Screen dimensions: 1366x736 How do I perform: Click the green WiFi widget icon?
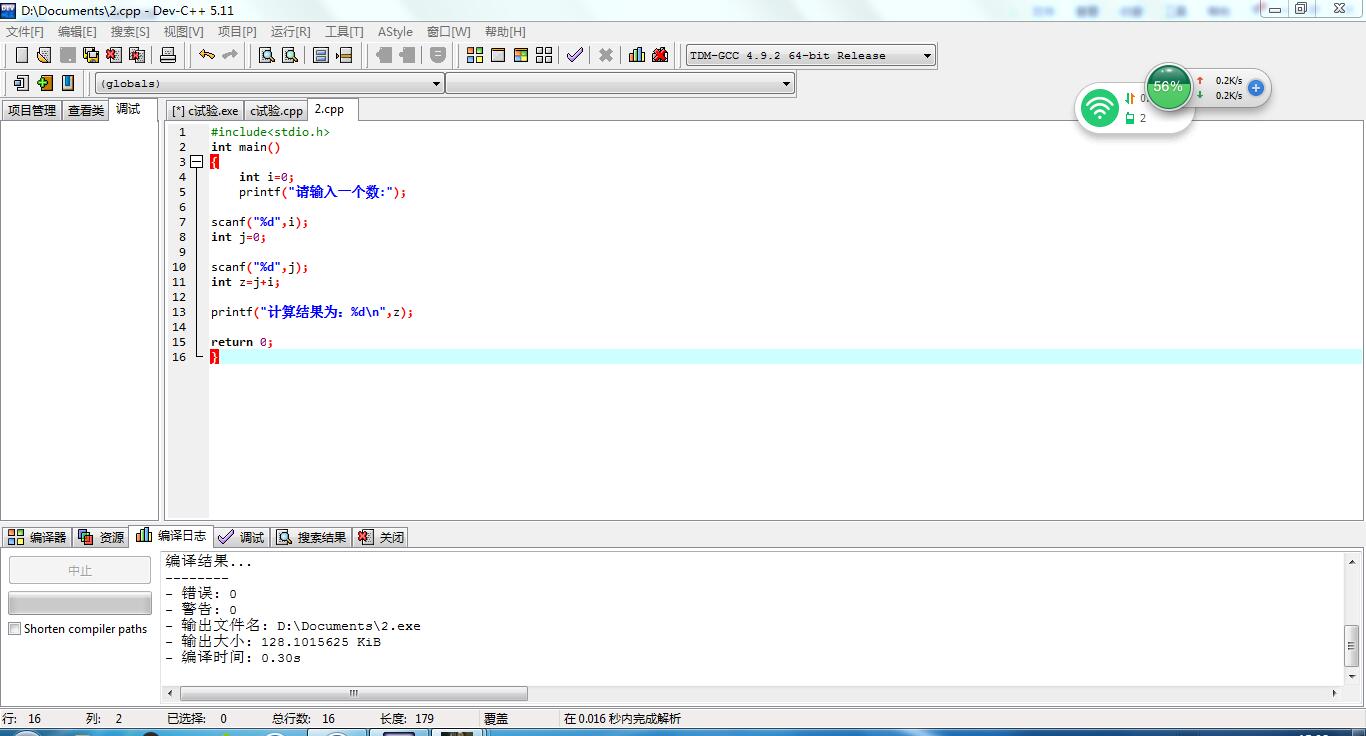1100,108
